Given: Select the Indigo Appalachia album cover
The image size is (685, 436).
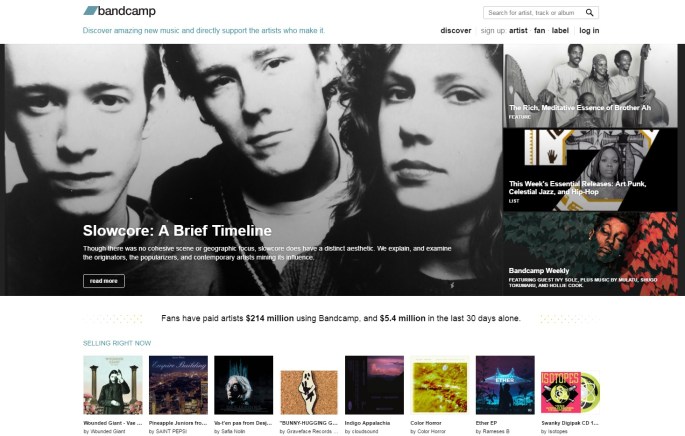Looking at the screenshot, I should click(x=374, y=385).
